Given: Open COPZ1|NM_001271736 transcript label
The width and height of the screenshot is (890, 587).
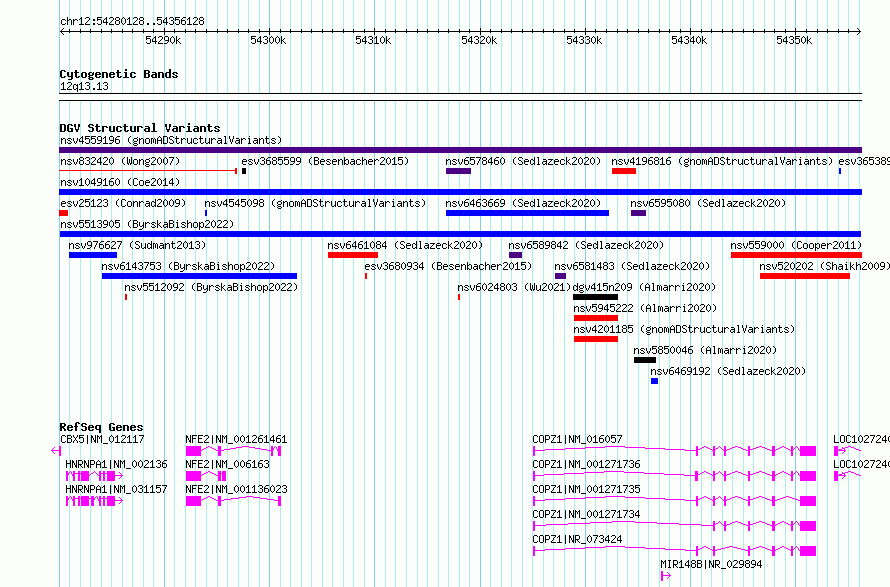Looking at the screenshot, I should pyautogui.click(x=586, y=464).
